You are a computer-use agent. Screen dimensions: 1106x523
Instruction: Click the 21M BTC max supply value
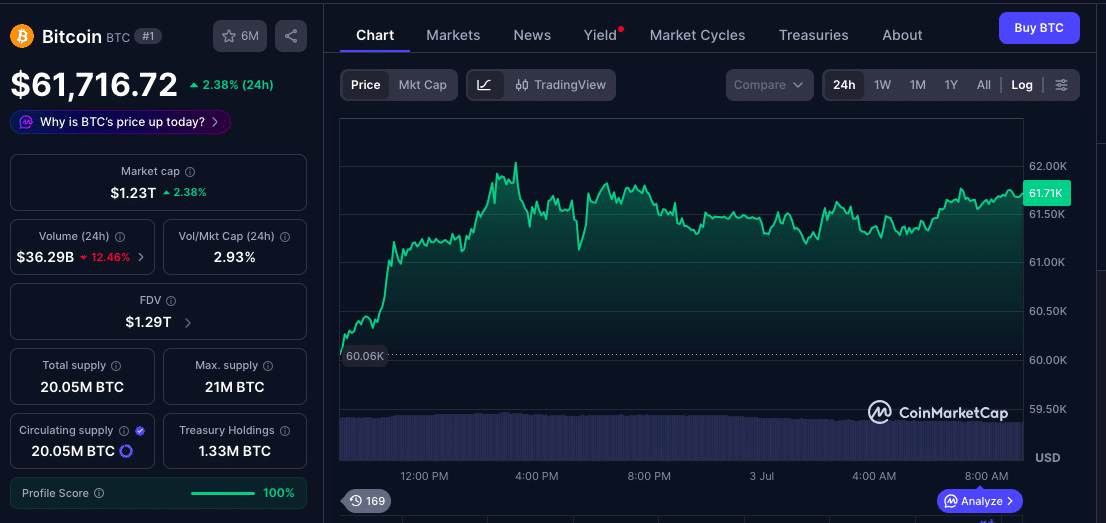click(234, 387)
